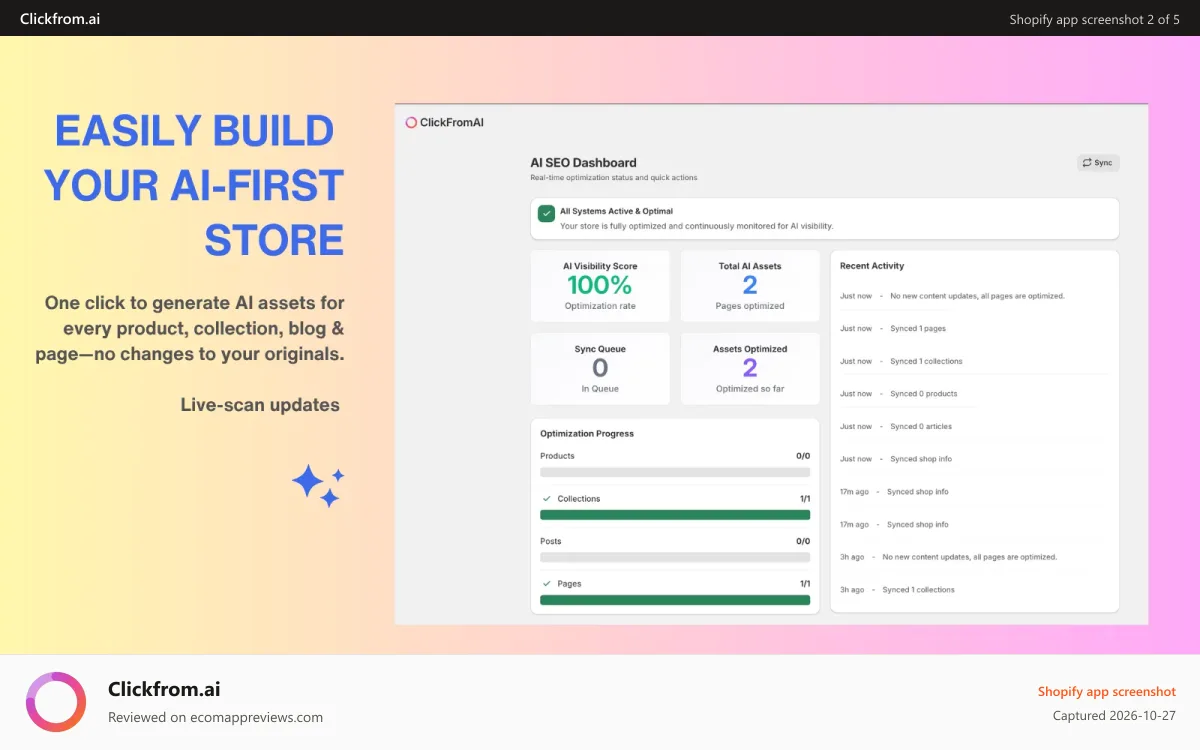The height and width of the screenshot is (750, 1200).
Task: Click the 'Shopify app screenshot' orange link
Action: coord(1107,692)
